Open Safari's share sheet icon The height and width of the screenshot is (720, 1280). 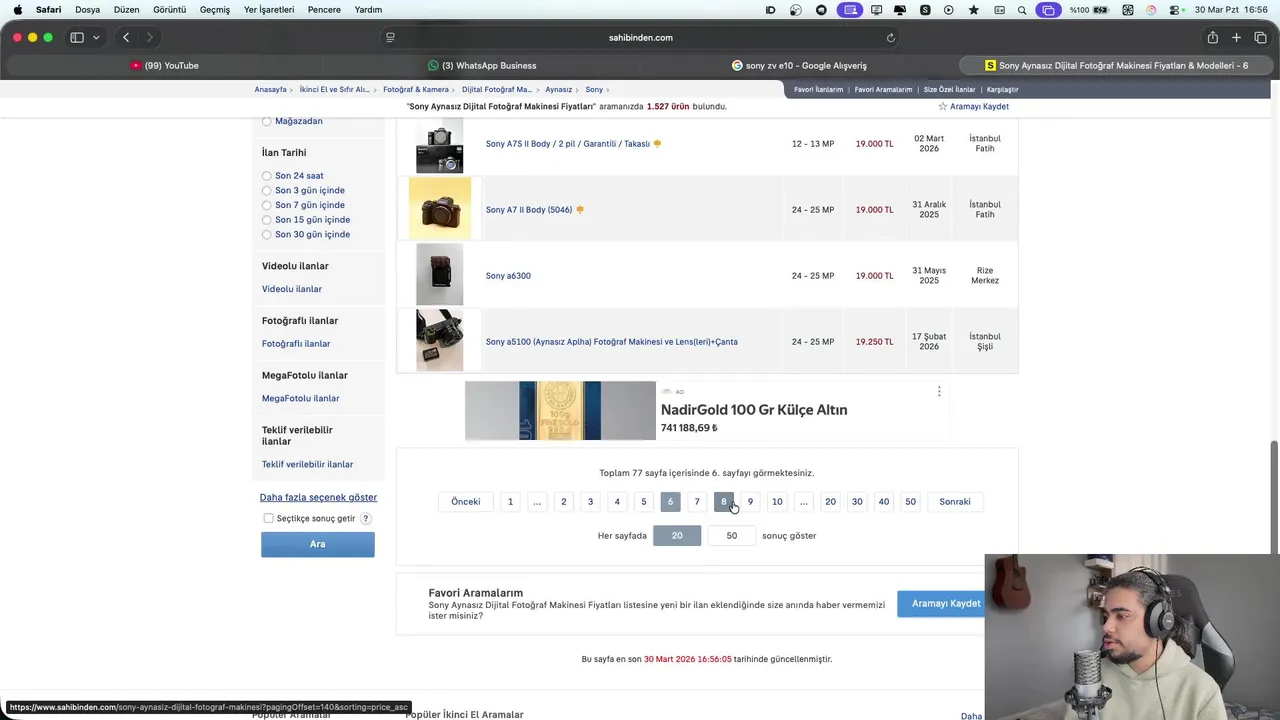click(x=1212, y=38)
